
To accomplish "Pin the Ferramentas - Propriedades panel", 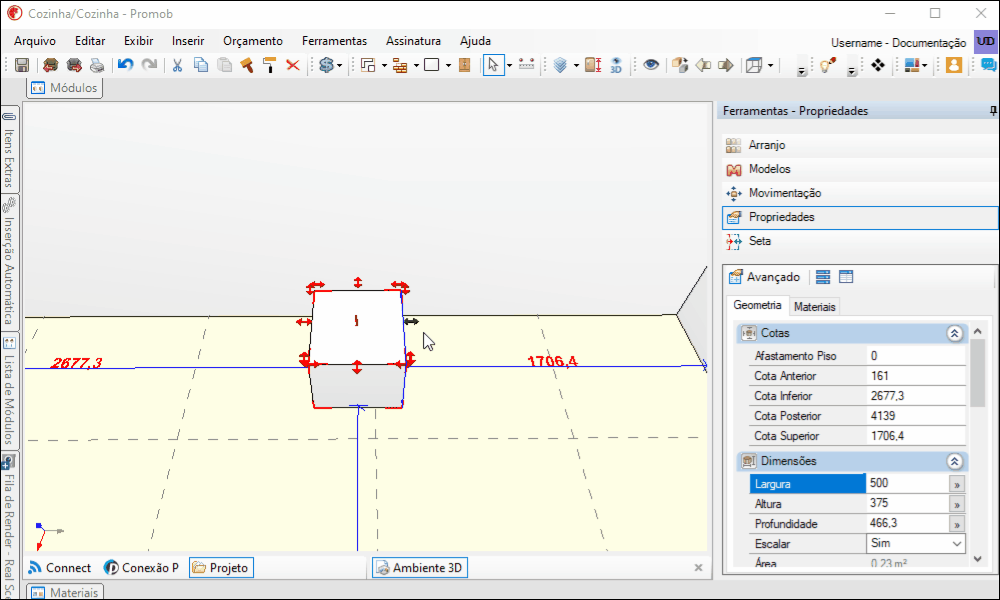I will (x=993, y=111).
